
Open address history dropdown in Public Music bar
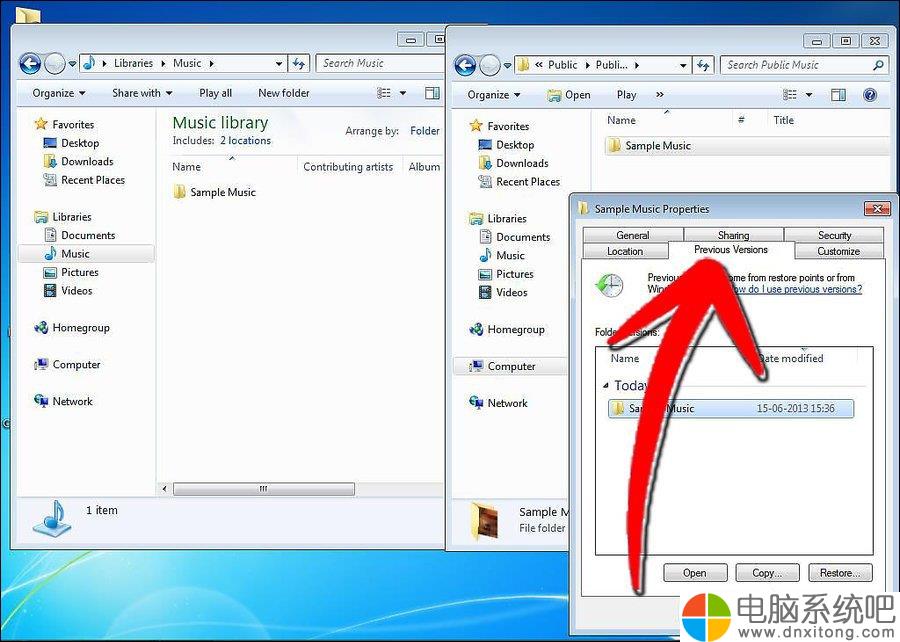pyautogui.click(x=683, y=65)
